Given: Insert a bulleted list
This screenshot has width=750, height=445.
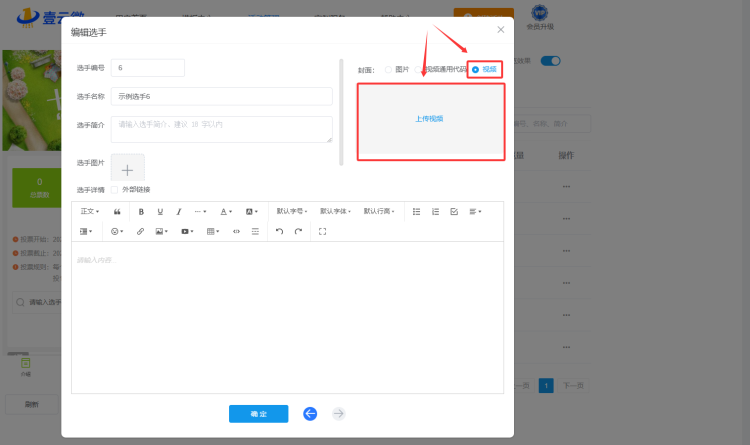Looking at the screenshot, I should (417, 212).
